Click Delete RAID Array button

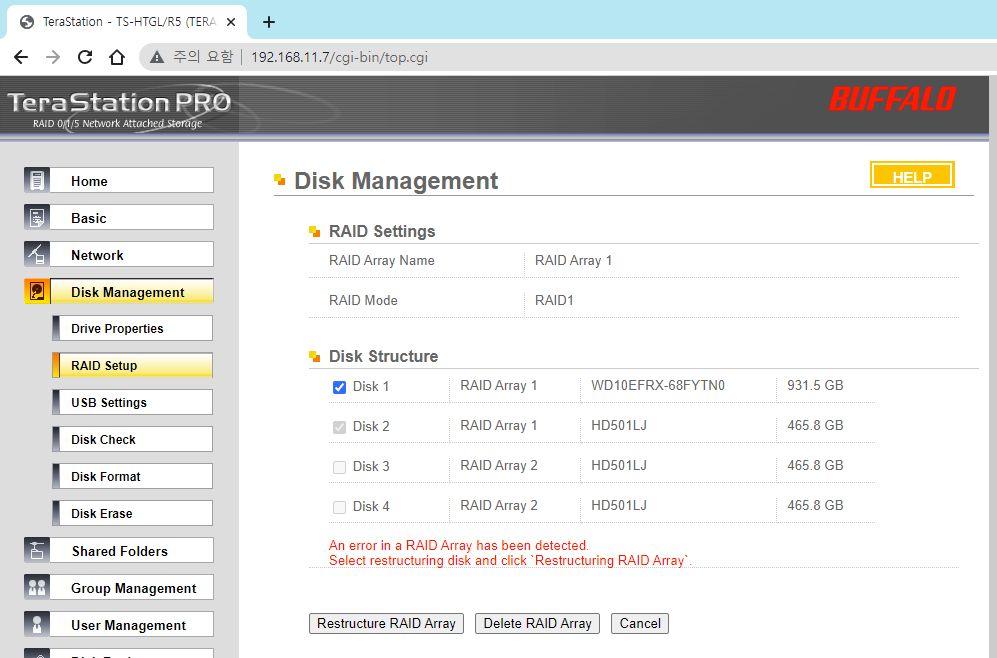537,623
